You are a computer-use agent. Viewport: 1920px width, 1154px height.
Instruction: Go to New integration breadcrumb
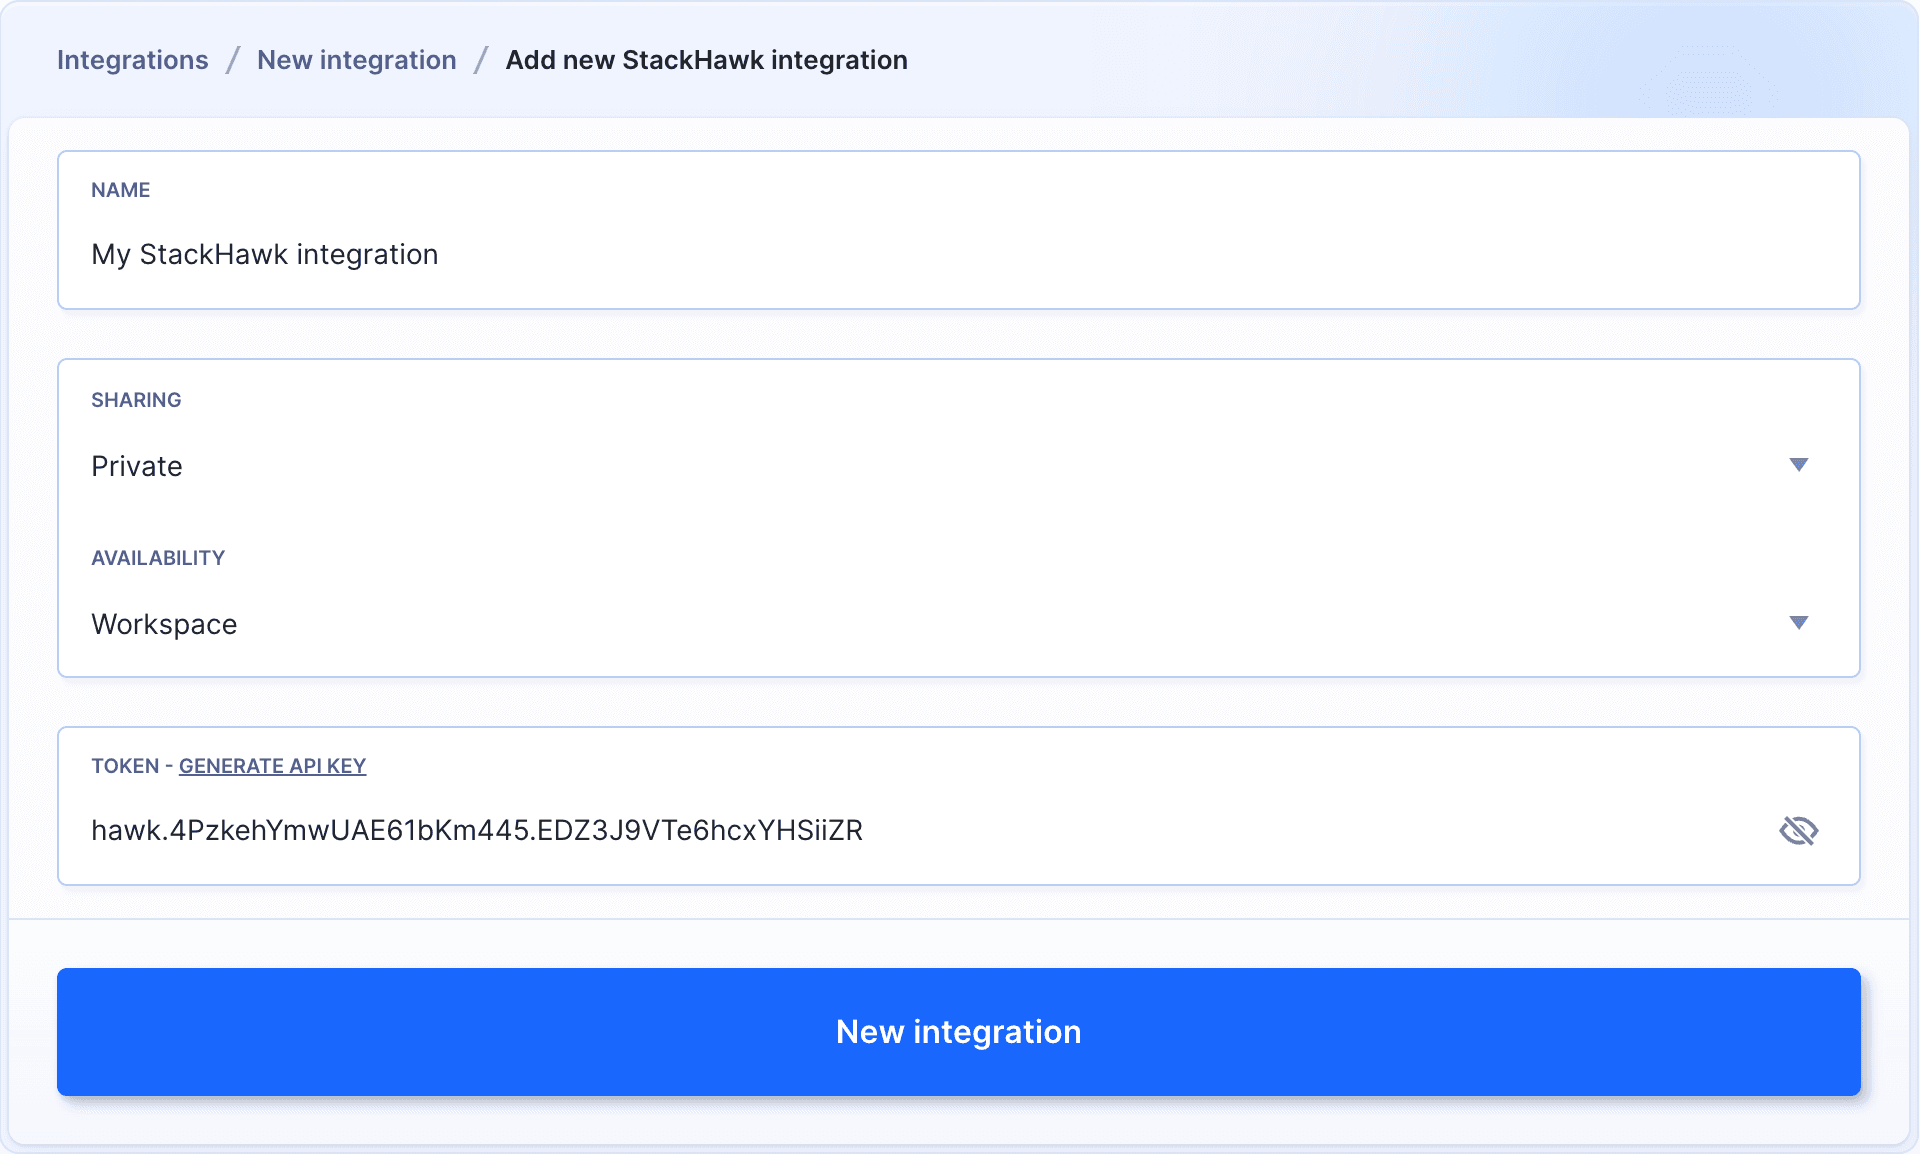pos(357,60)
